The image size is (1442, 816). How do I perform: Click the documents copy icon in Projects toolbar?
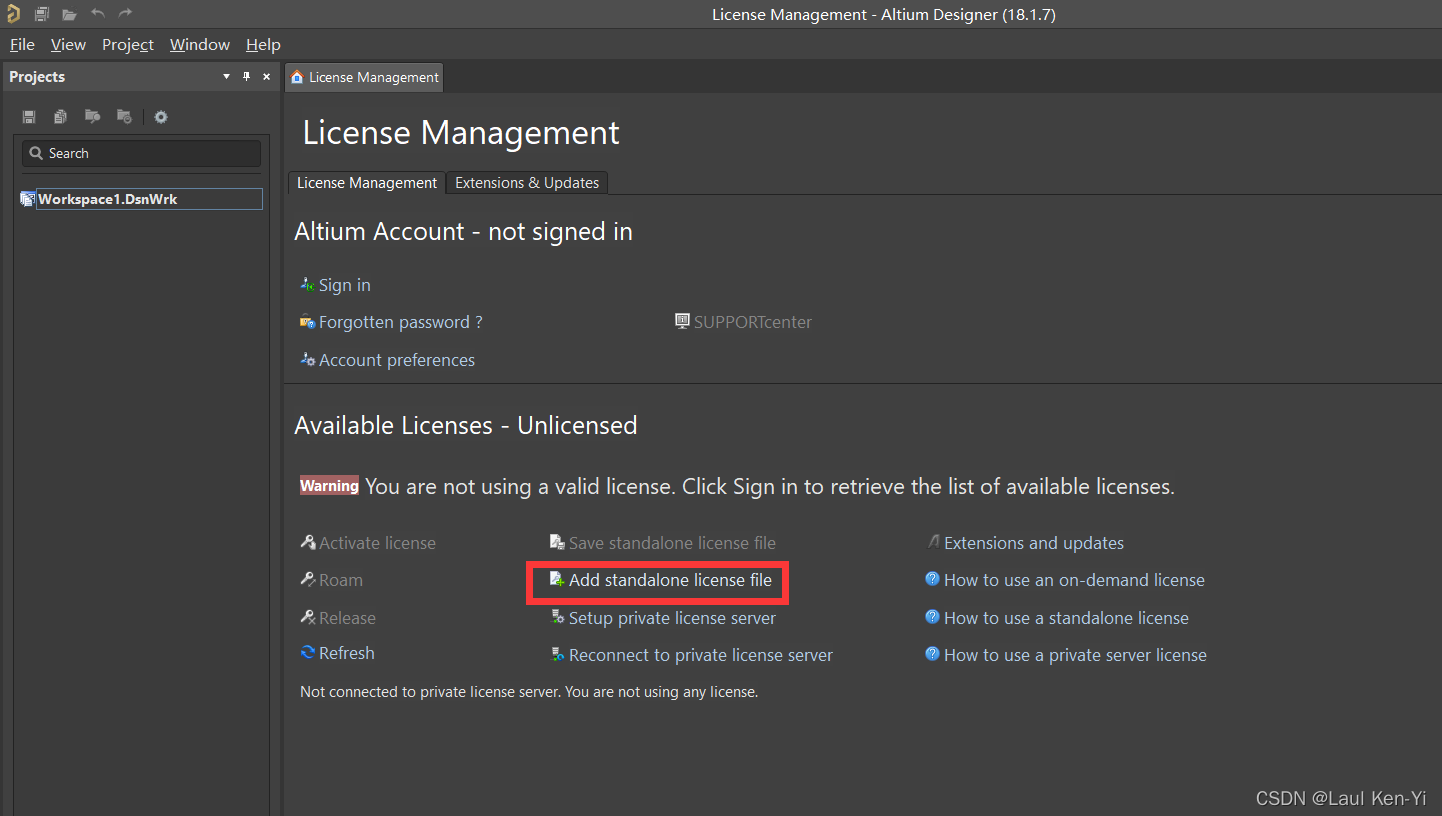pyautogui.click(x=61, y=117)
